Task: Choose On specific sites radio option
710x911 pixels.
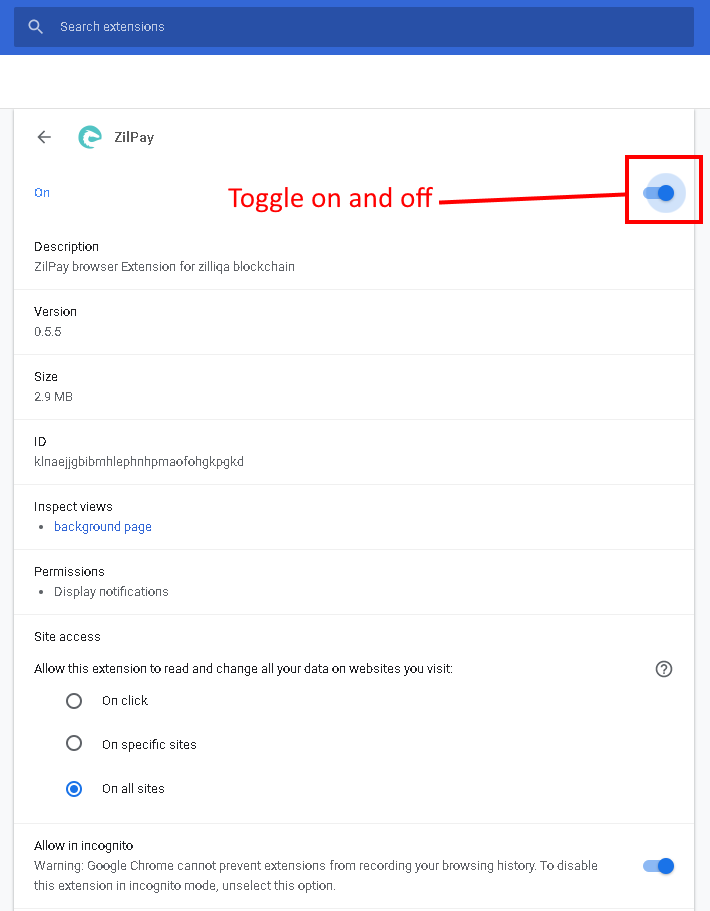Action: click(x=74, y=743)
